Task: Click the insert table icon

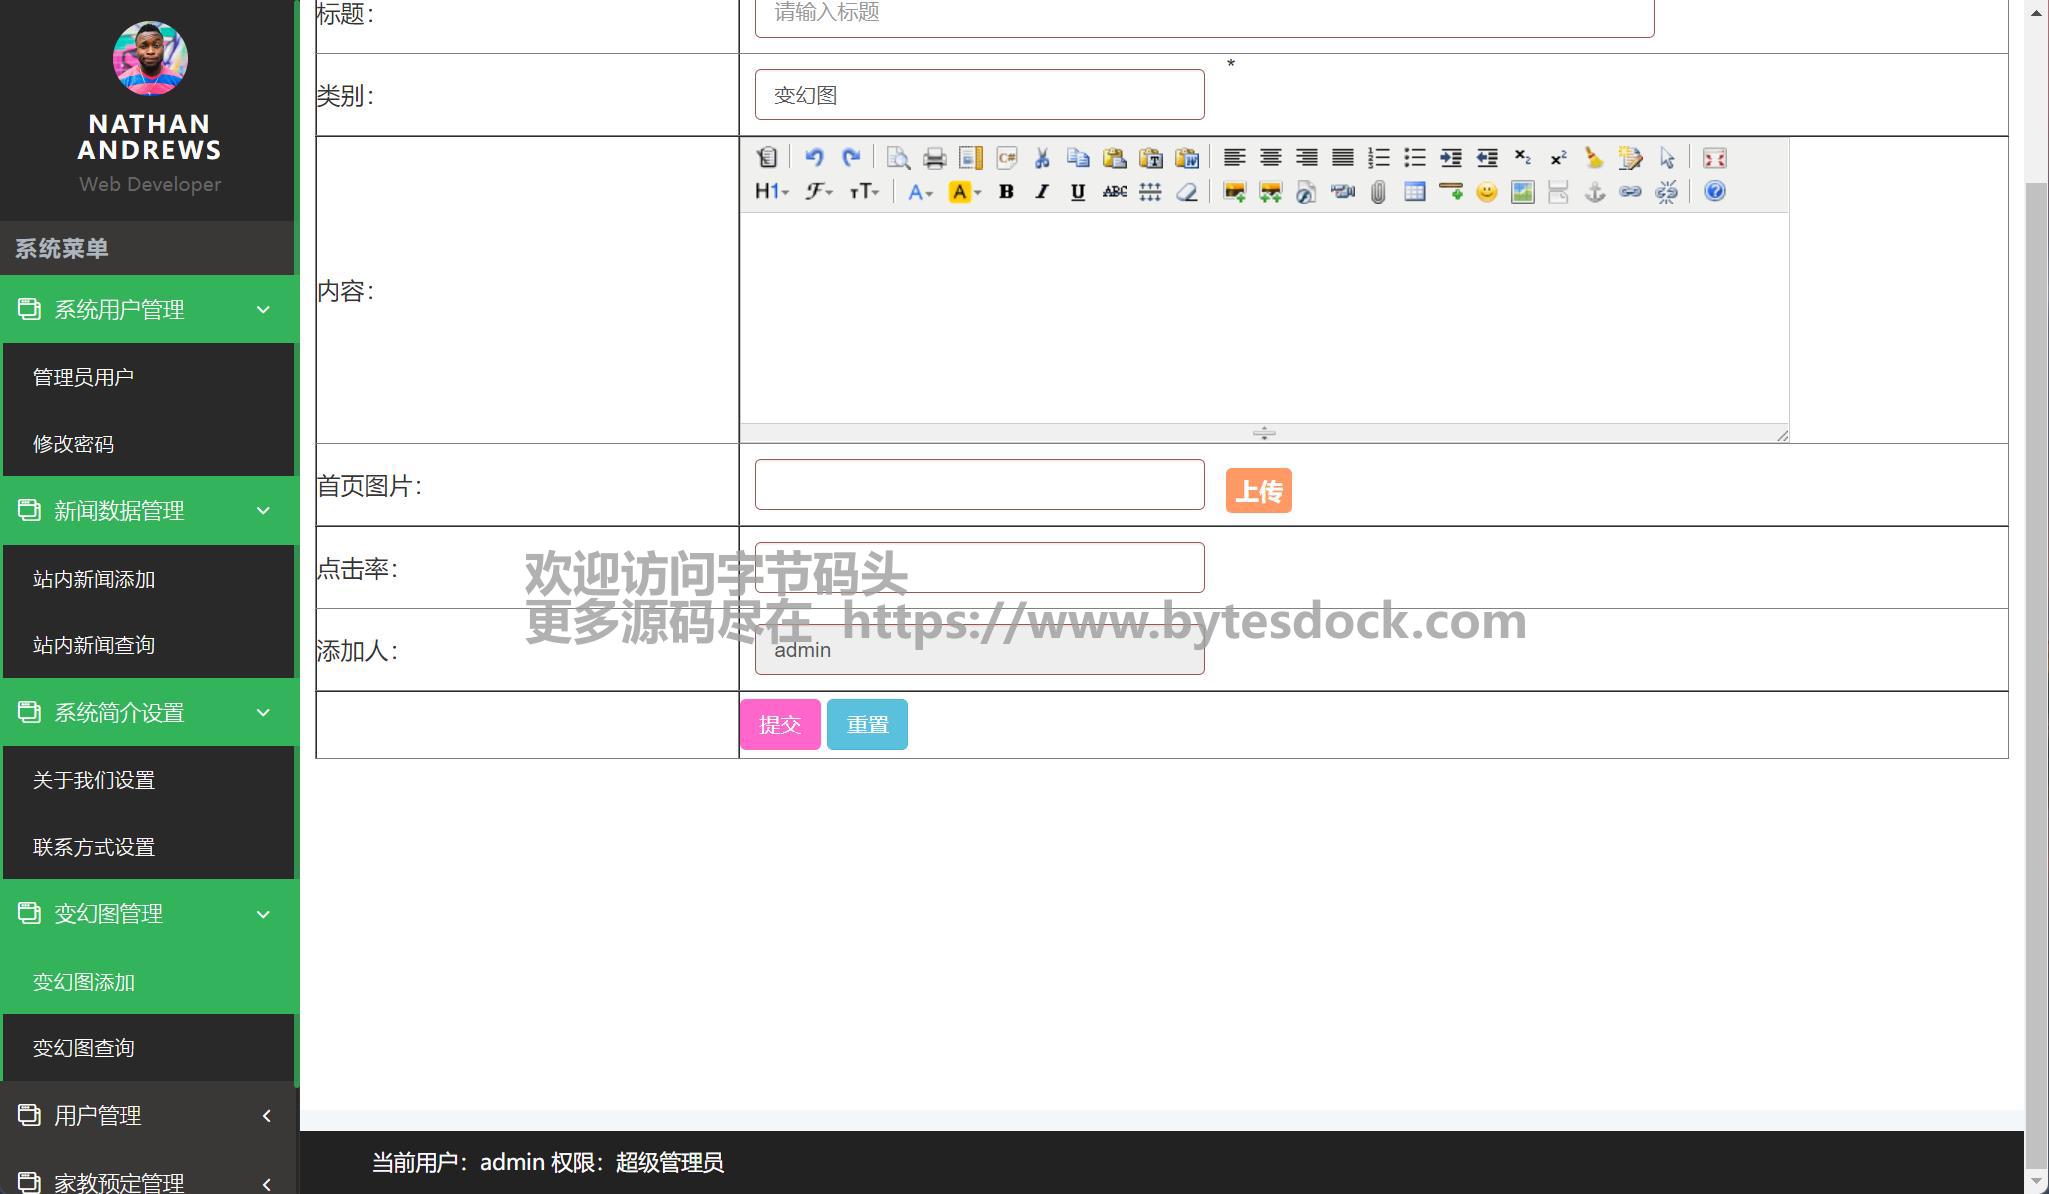Action: [x=1414, y=192]
